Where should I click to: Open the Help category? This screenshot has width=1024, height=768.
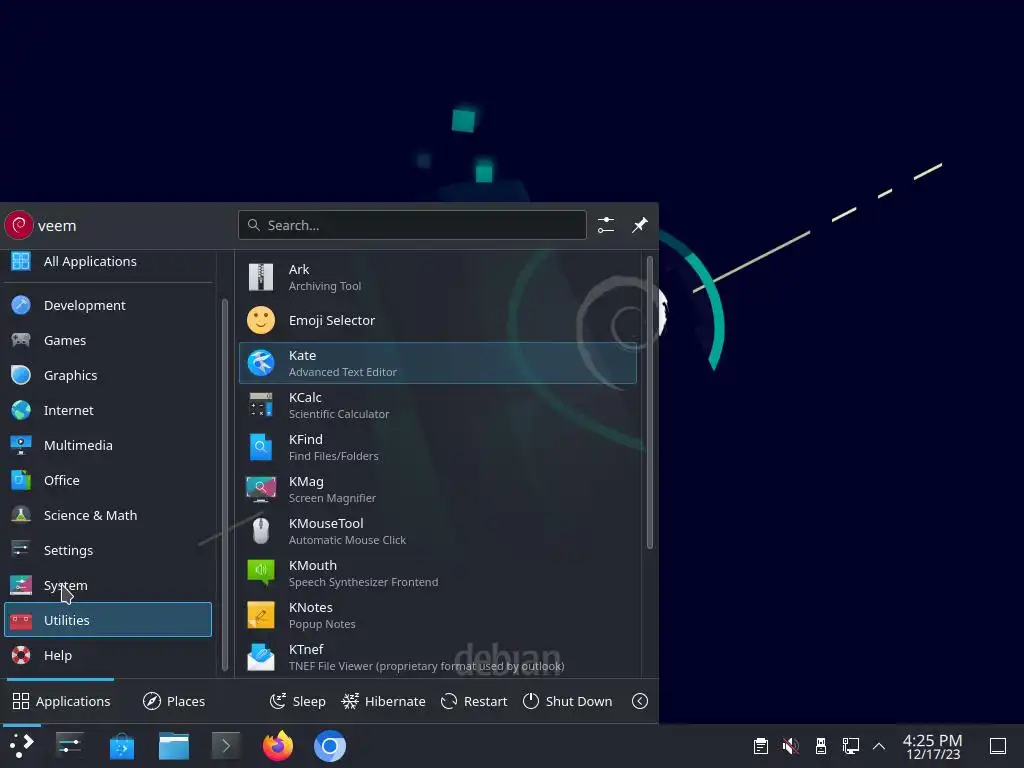coord(108,655)
